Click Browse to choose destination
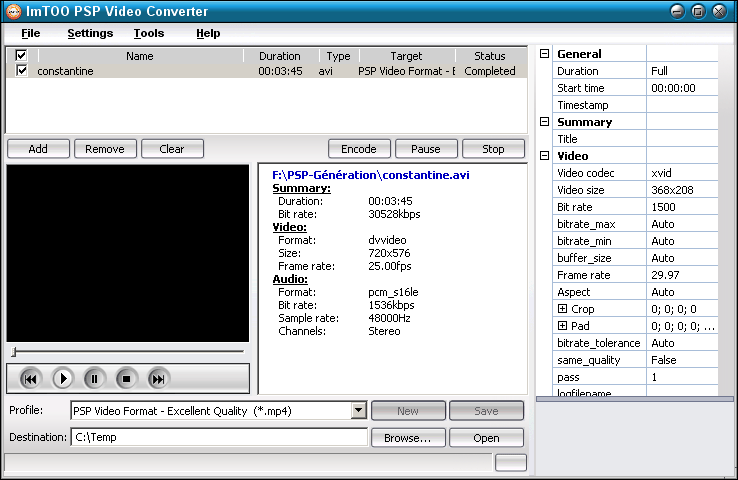 408,438
